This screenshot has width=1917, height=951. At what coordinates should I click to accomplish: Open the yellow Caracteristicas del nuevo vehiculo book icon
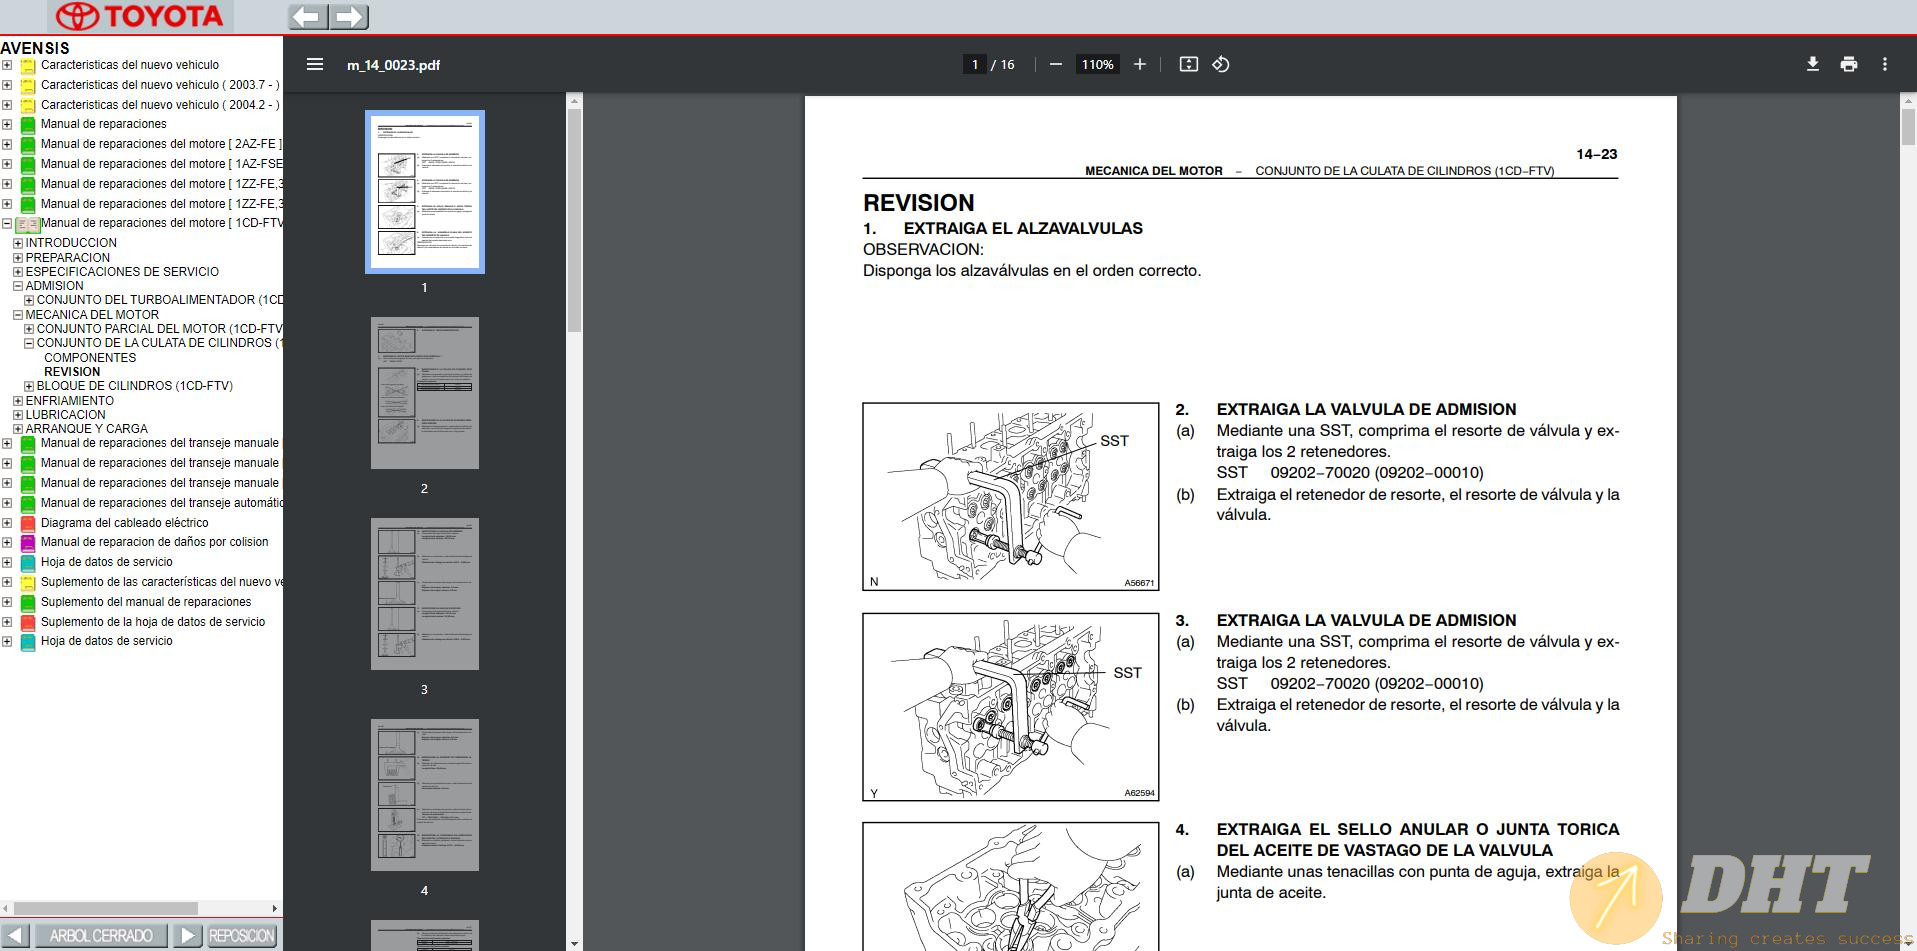[x=28, y=66]
